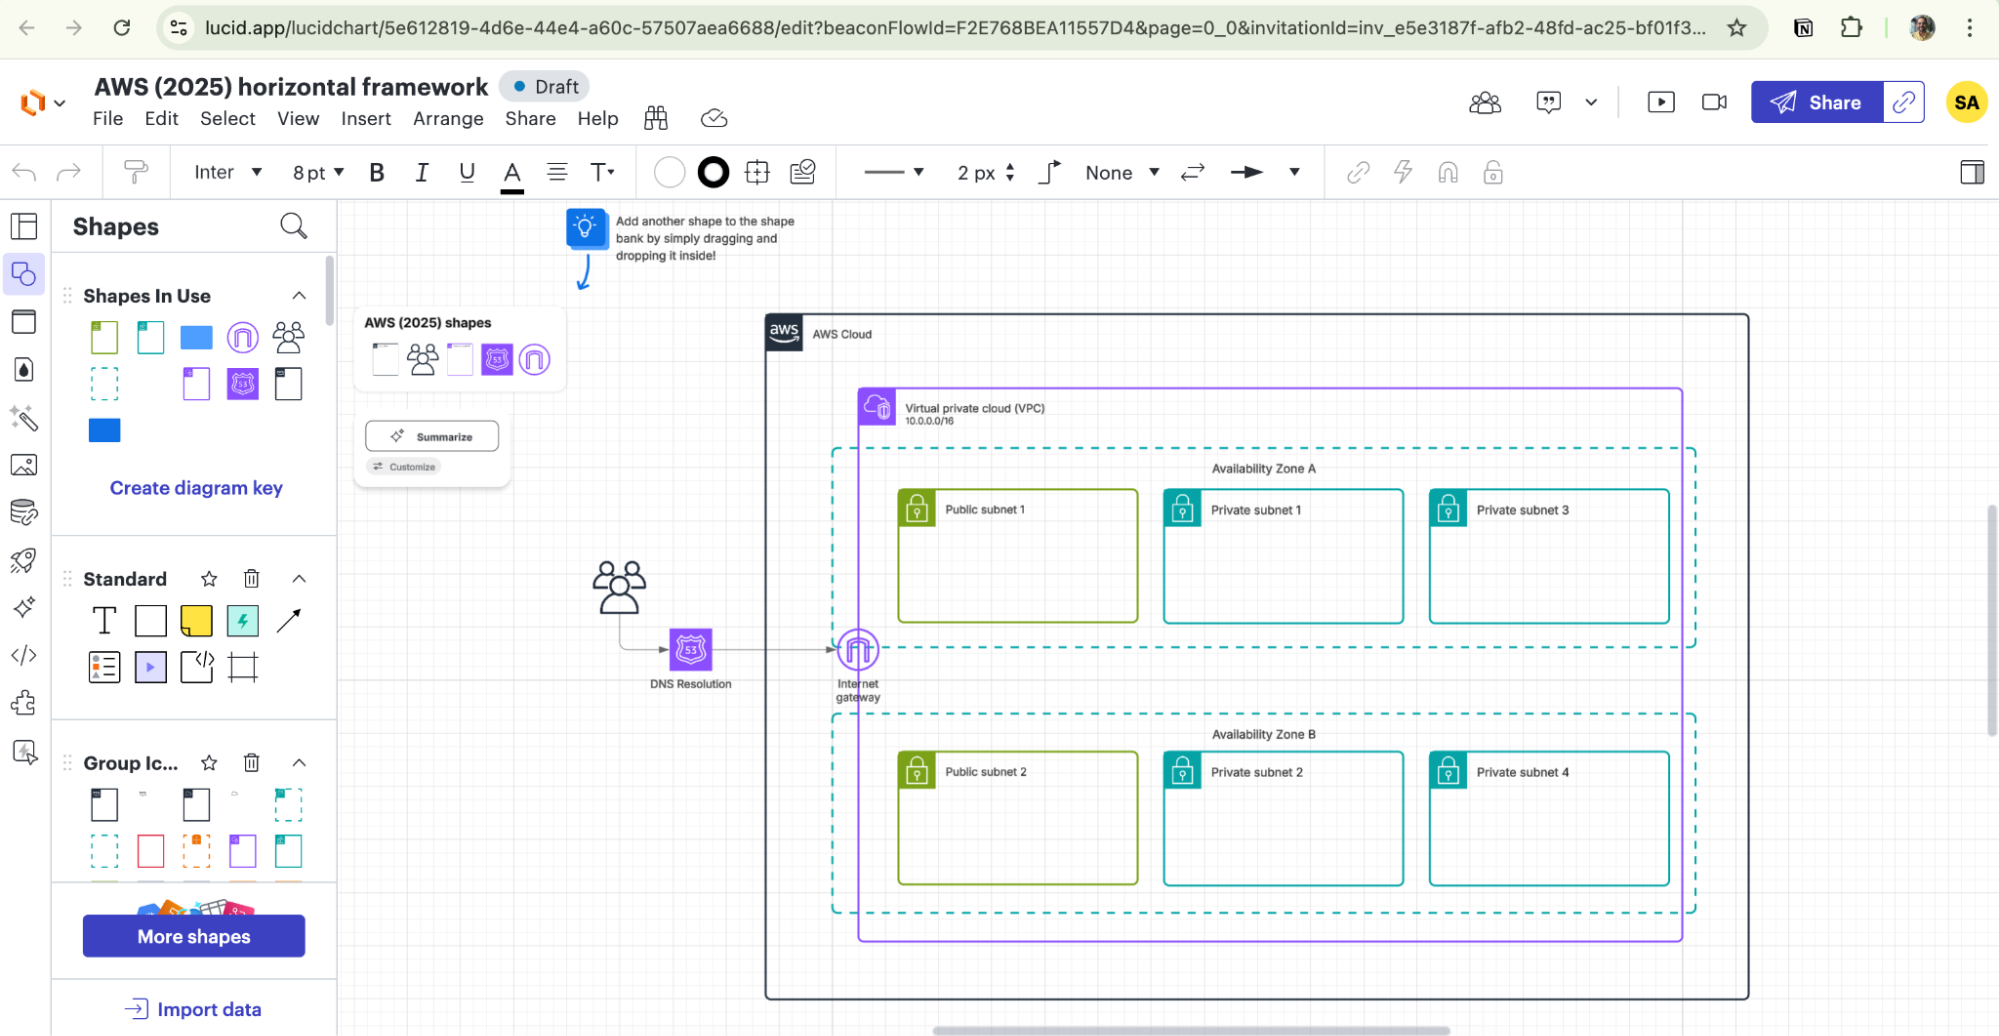Open the text color picker
This screenshot has width=1999, height=1036.
pos(512,174)
